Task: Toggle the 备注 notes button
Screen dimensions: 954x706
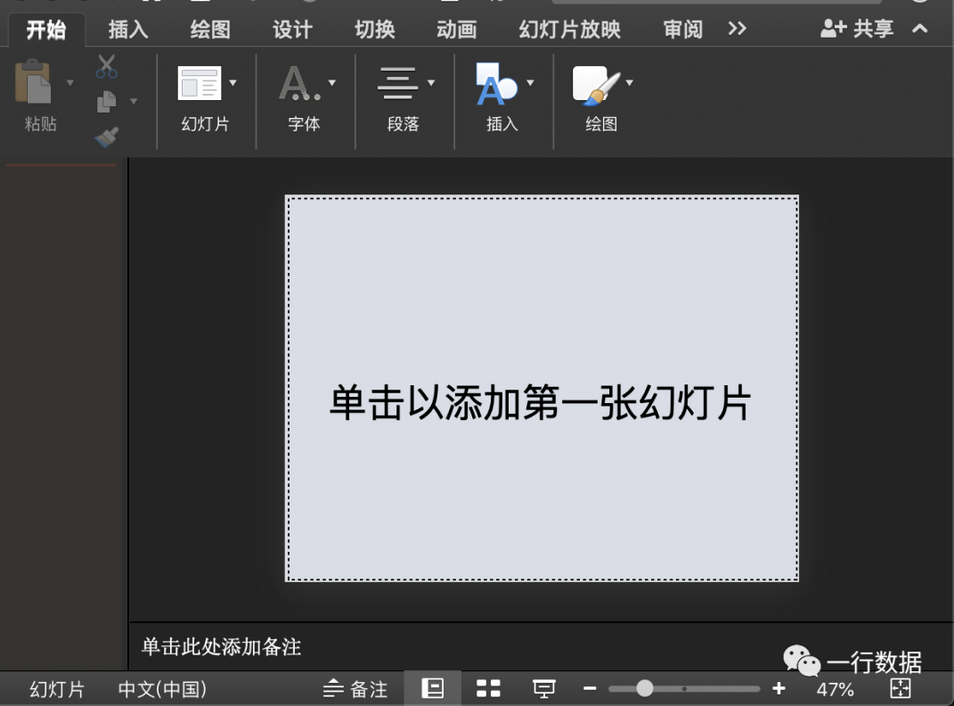Action: point(355,689)
